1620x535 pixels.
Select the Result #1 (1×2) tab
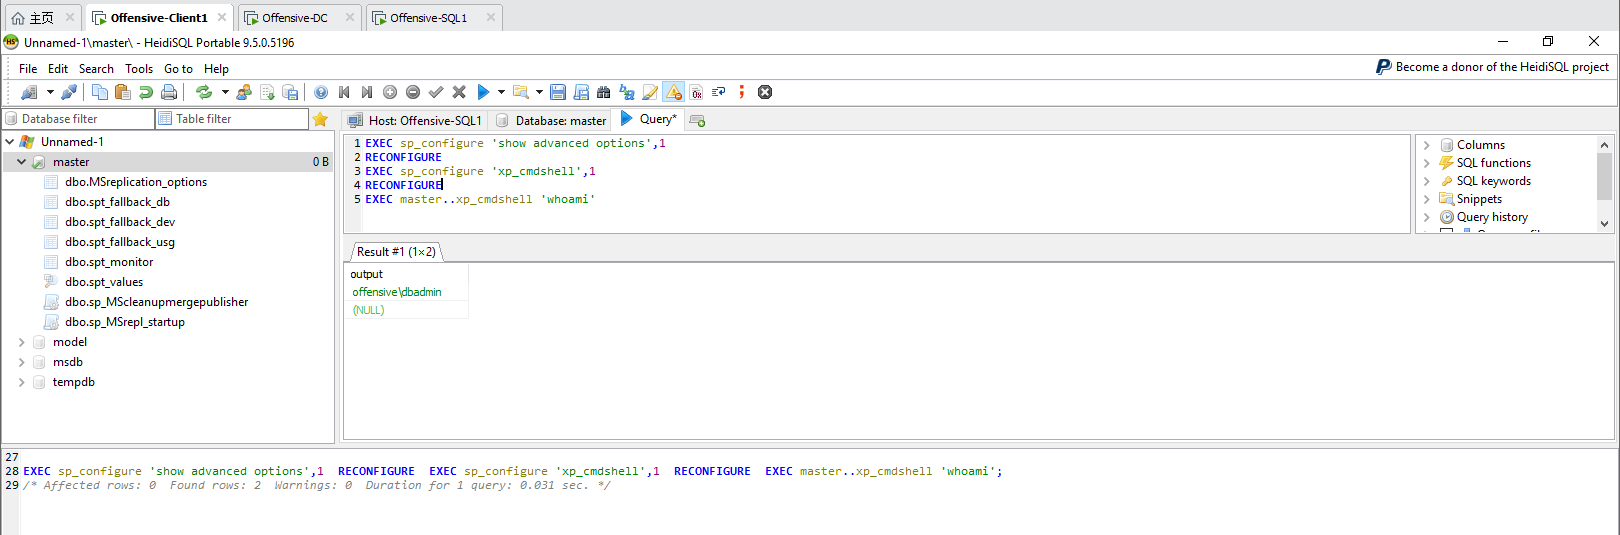[x=396, y=252]
